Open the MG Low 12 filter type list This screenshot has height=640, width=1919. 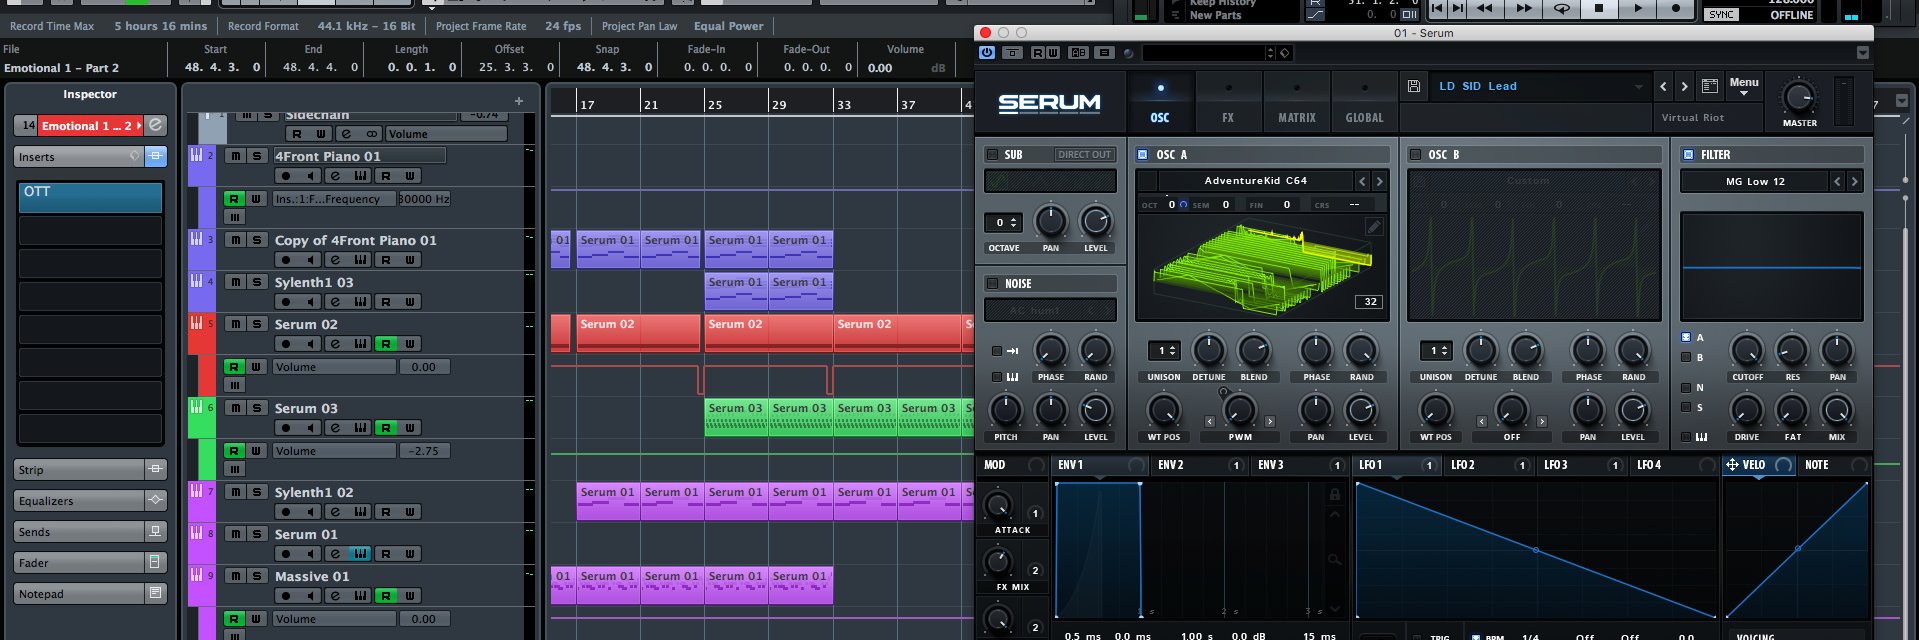click(x=1754, y=181)
